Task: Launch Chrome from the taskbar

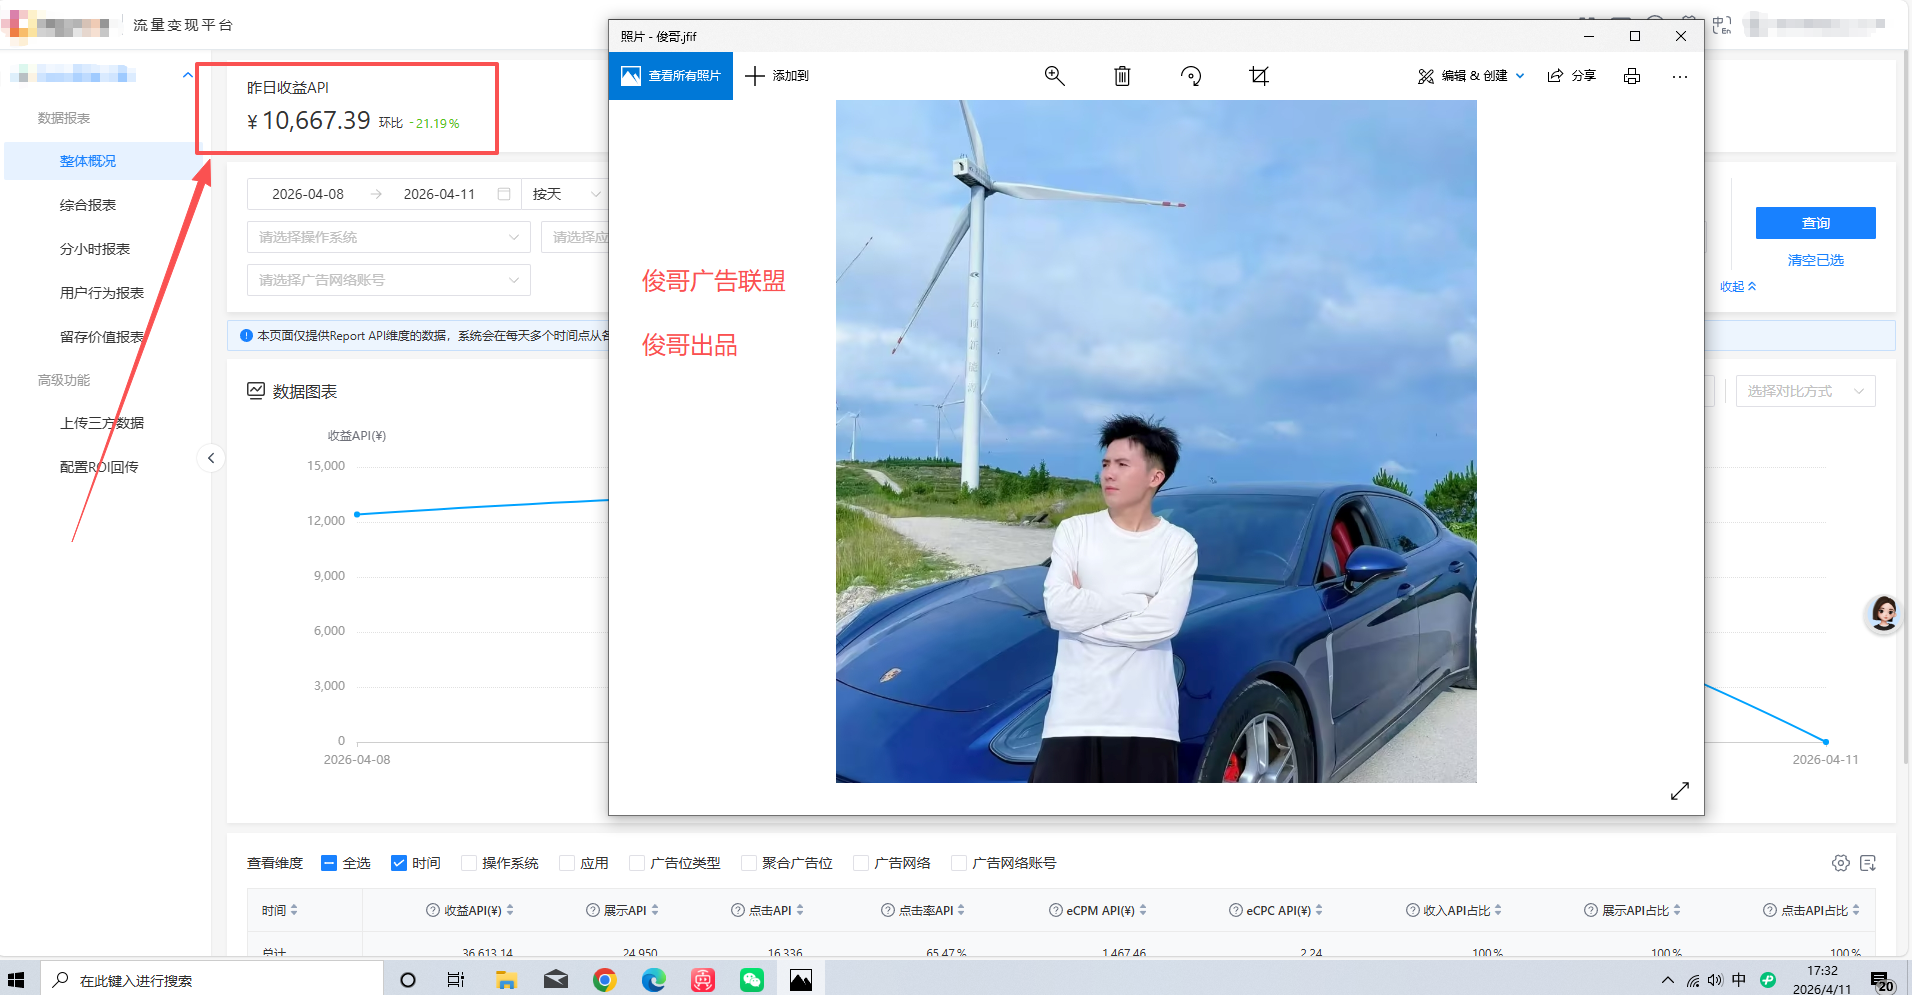Action: pyautogui.click(x=605, y=980)
